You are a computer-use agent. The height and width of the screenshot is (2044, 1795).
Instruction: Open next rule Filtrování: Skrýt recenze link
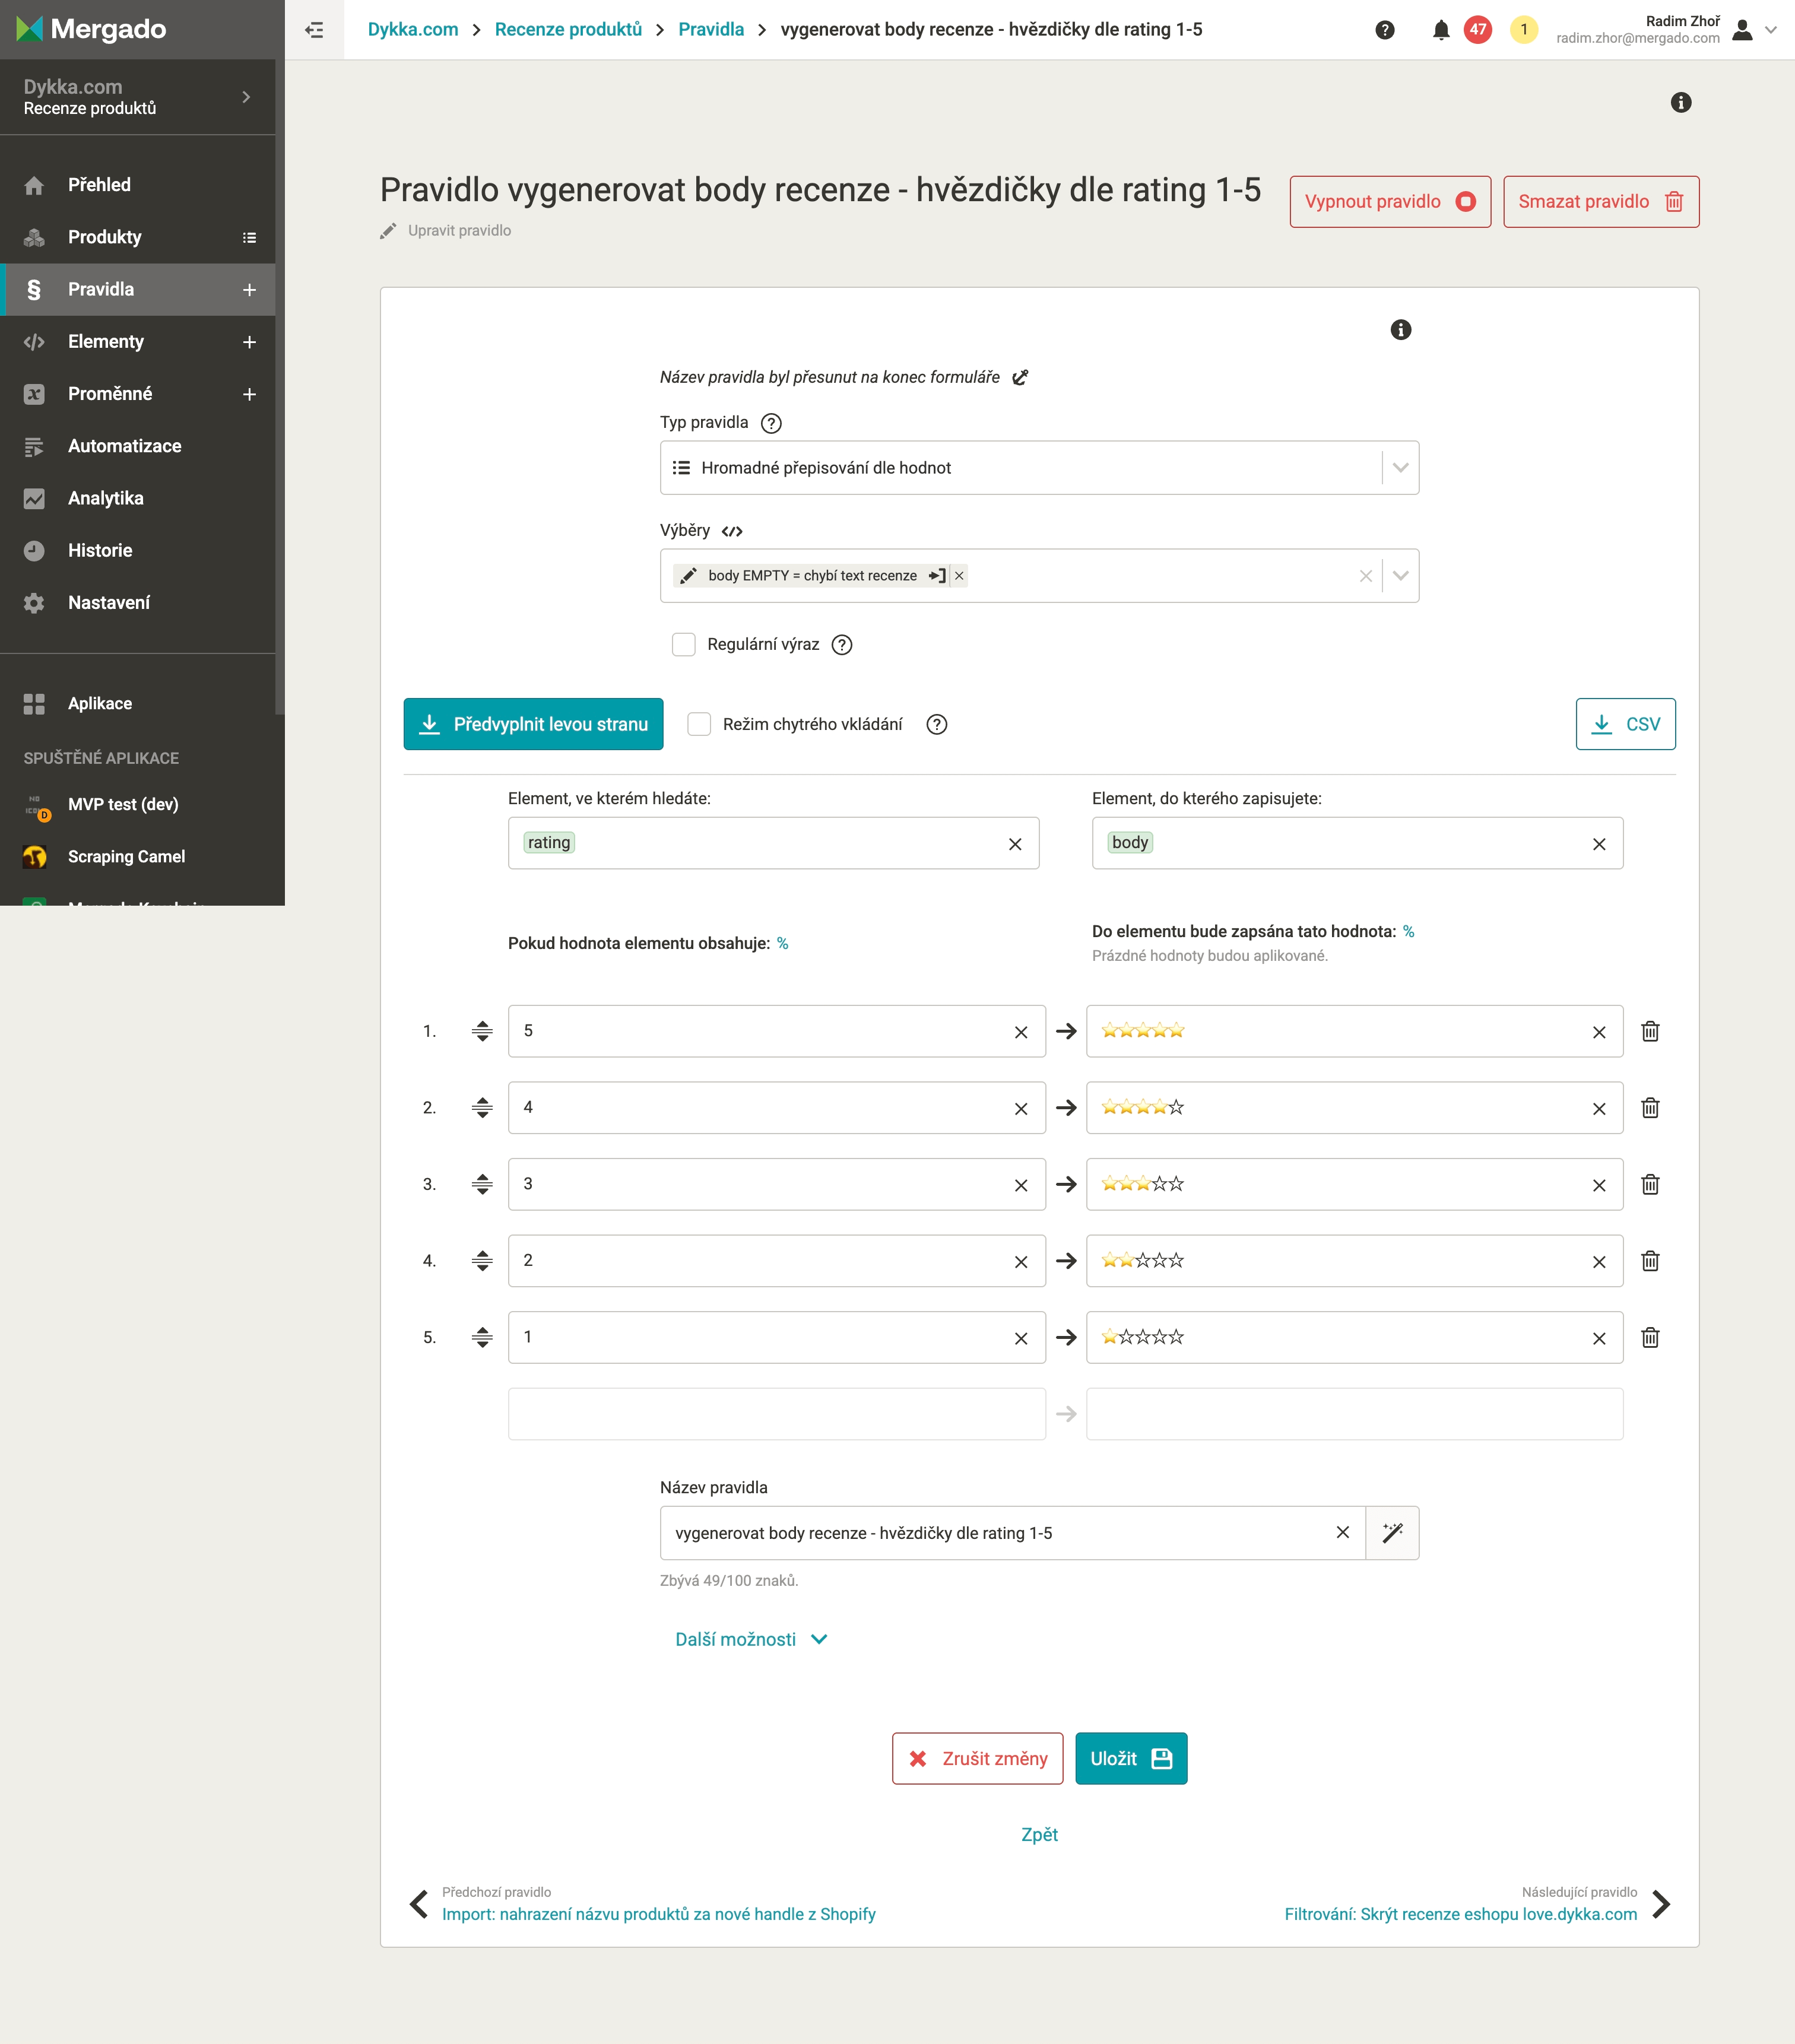pyautogui.click(x=1460, y=1914)
